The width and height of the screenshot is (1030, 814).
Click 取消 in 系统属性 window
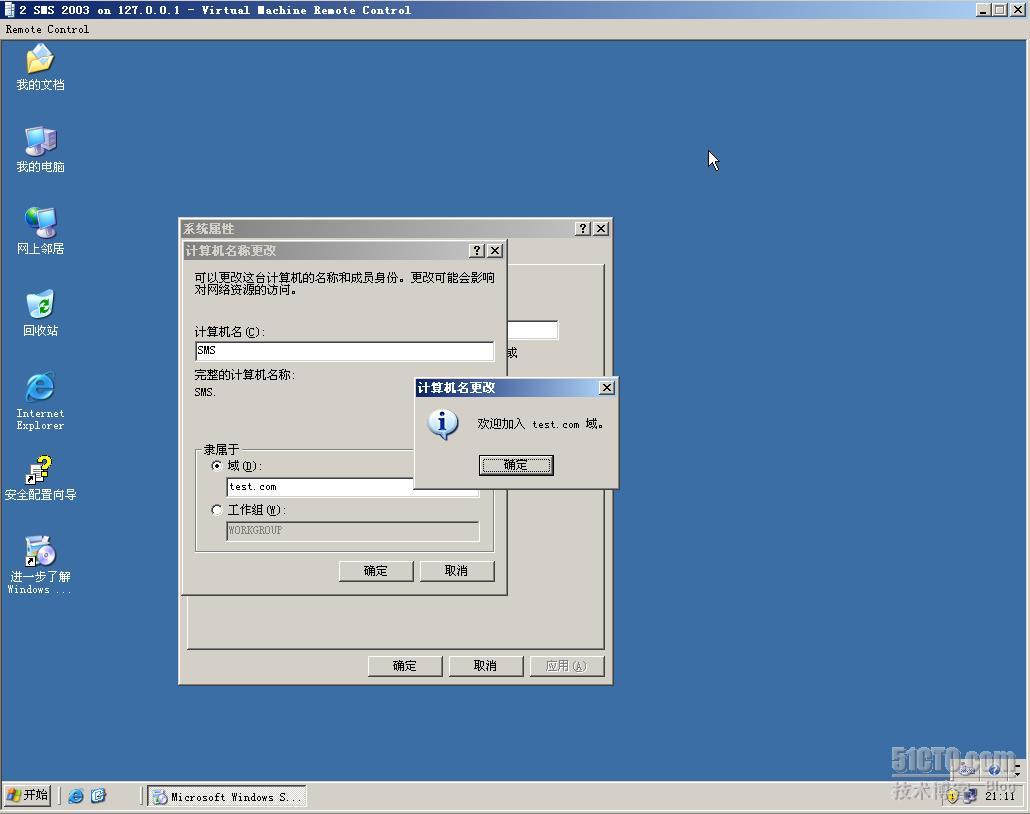[x=485, y=666]
